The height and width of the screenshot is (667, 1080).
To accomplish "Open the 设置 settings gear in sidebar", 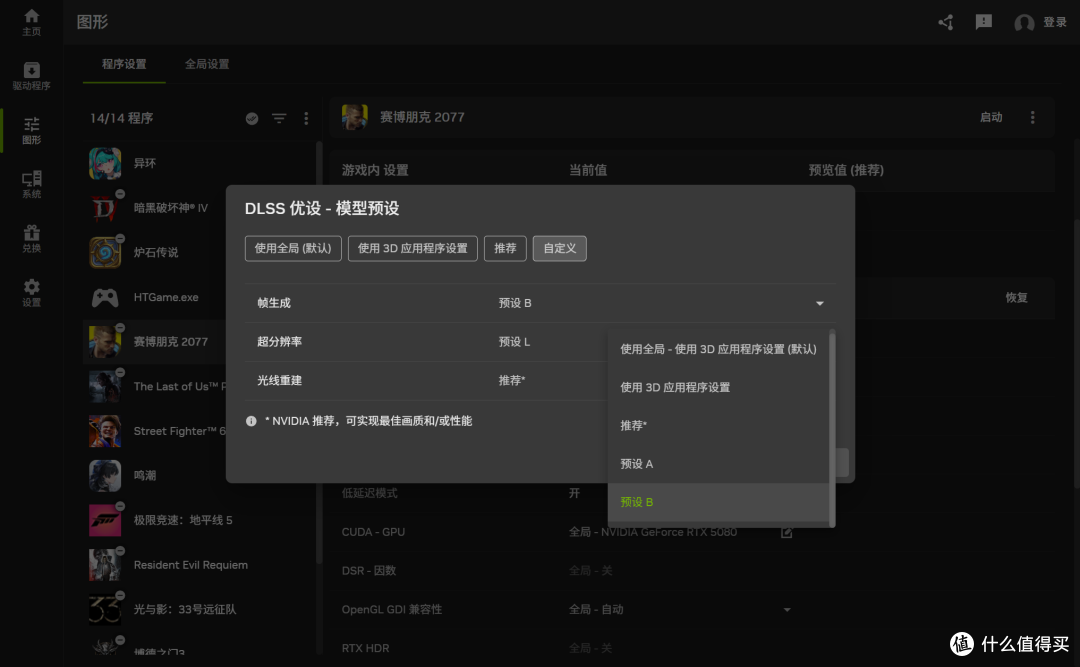I will coord(31,292).
